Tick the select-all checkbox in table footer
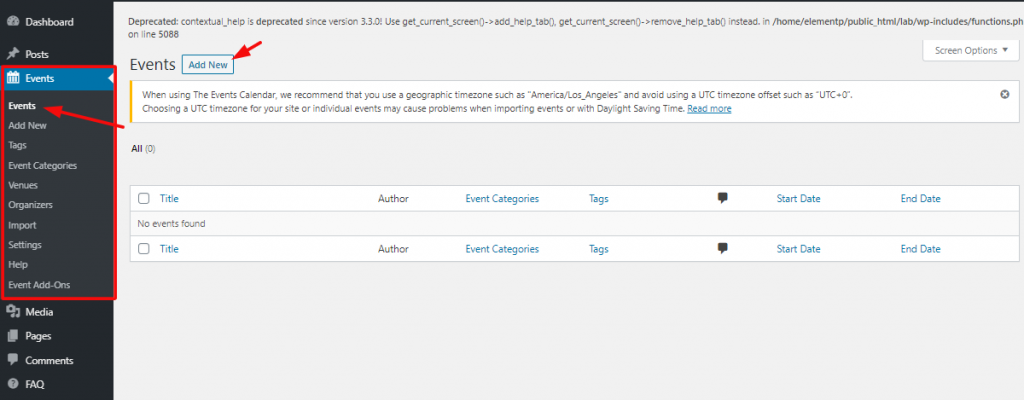The width and height of the screenshot is (1024, 400). (x=144, y=248)
